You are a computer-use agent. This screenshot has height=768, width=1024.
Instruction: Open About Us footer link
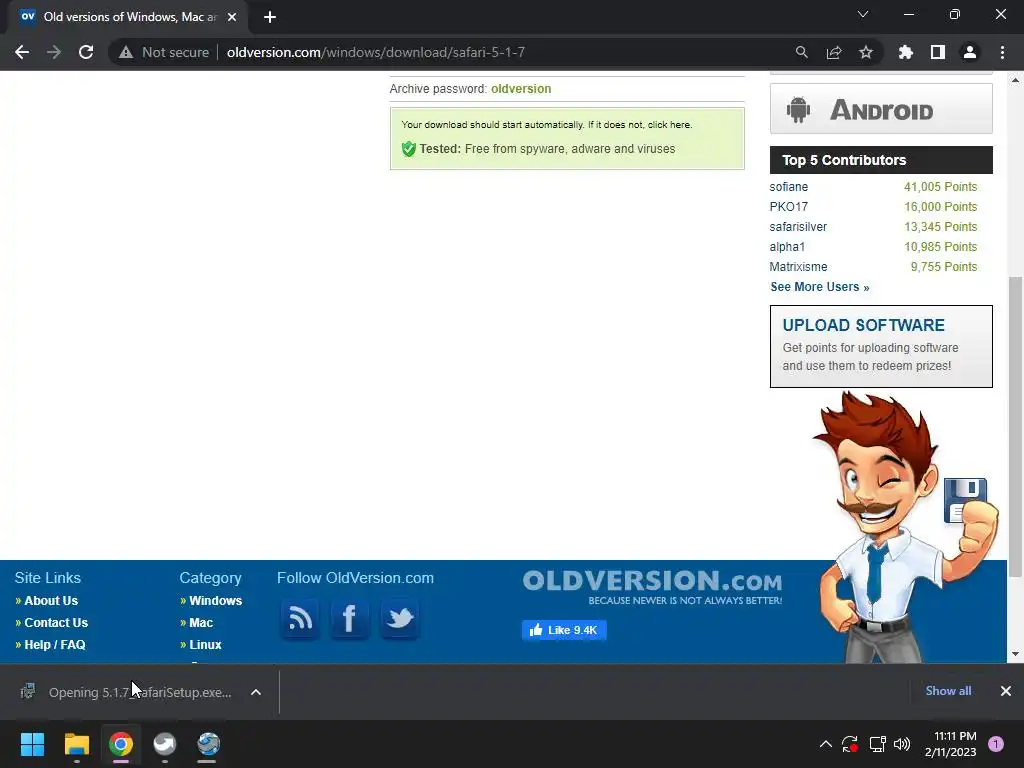point(51,601)
